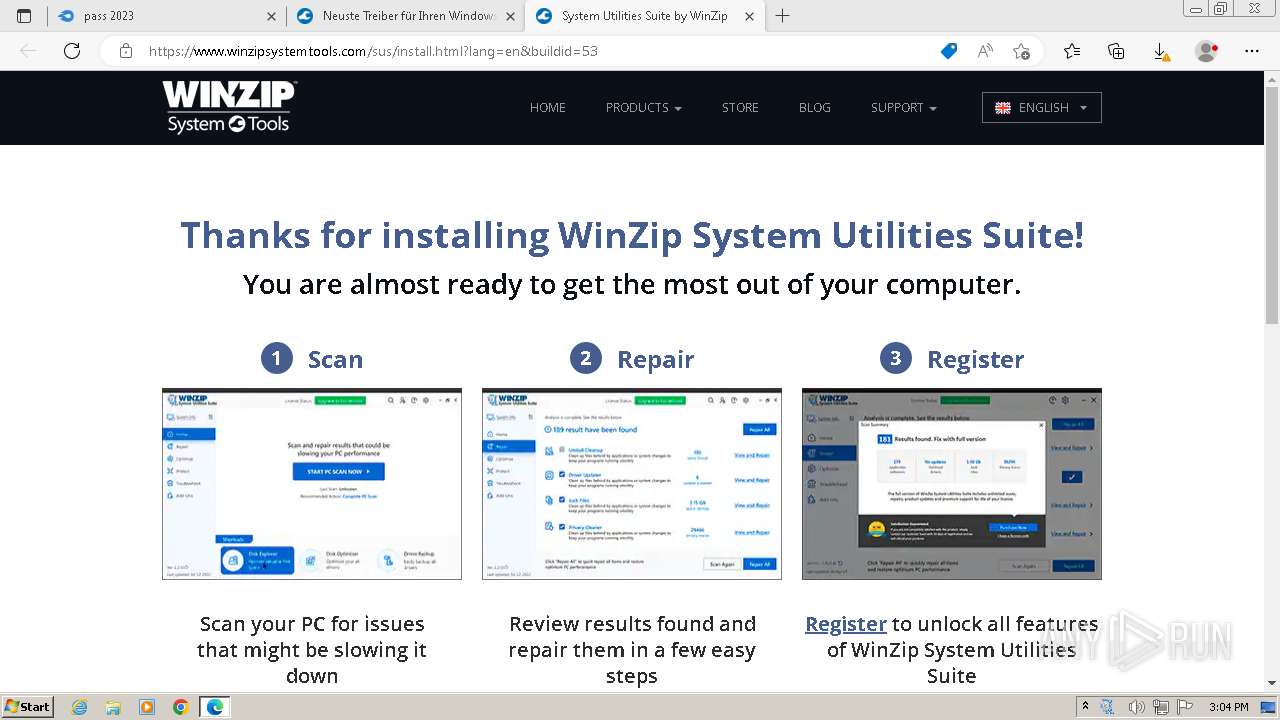
Task: Open the BLOG nav link
Action: click(x=815, y=107)
